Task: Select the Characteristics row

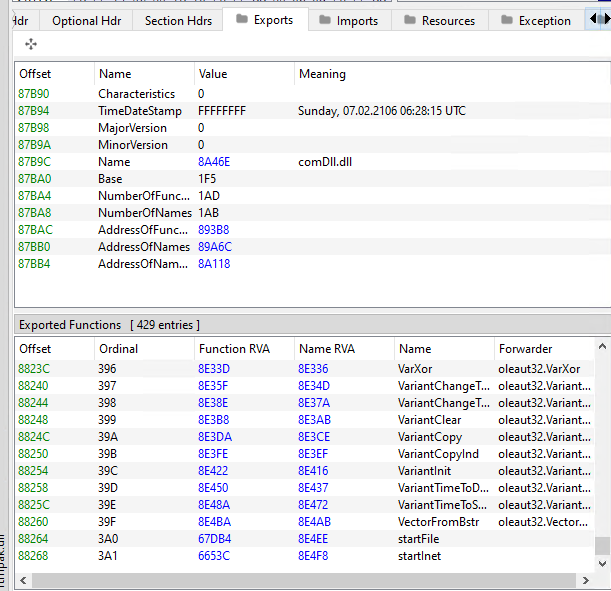Action: coord(312,94)
